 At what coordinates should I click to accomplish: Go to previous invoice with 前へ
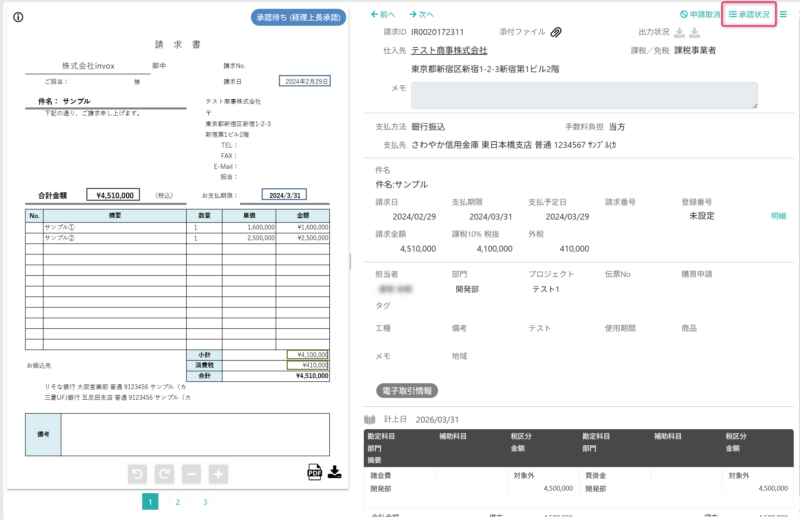tap(383, 14)
